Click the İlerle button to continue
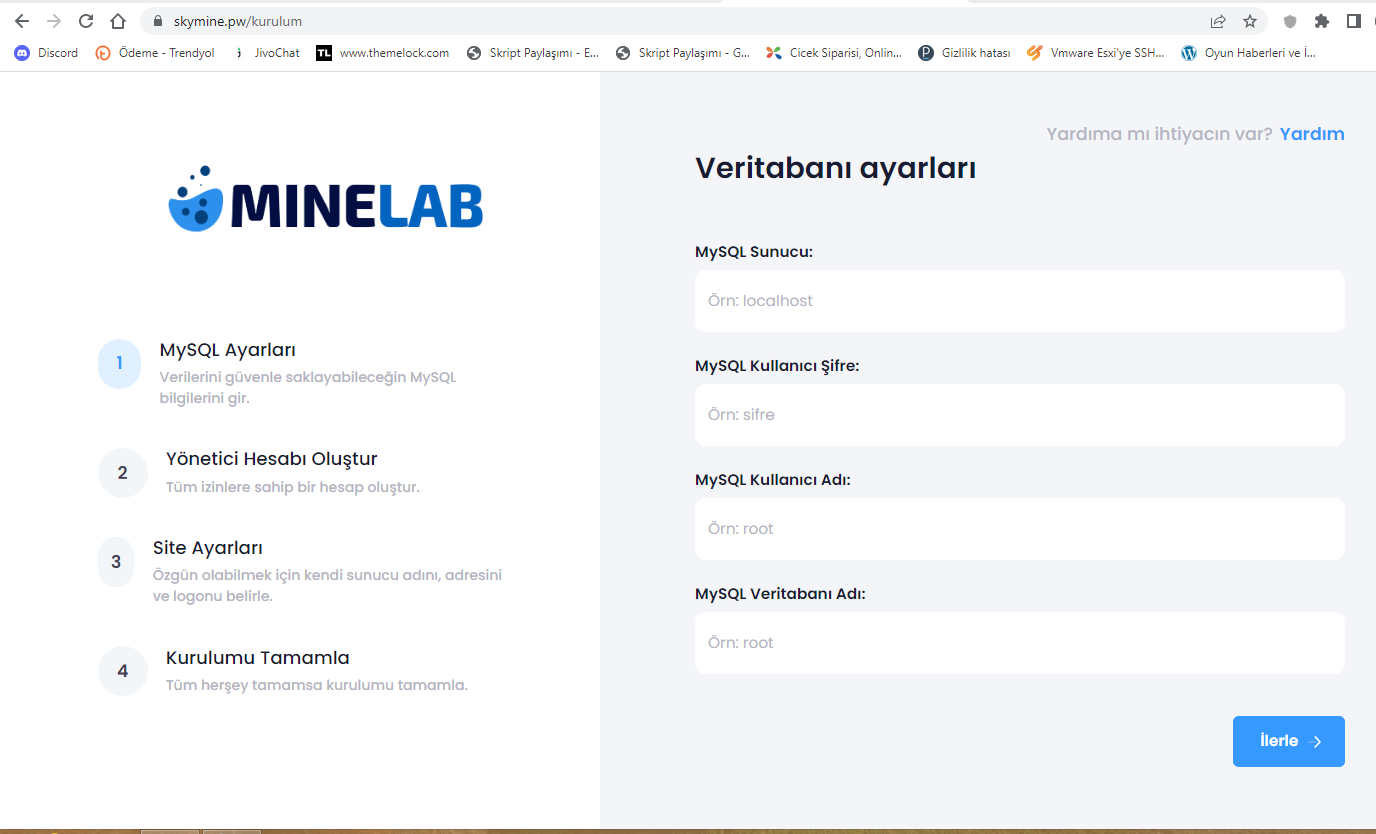Image resolution: width=1376 pixels, height=834 pixels. tap(1289, 741)
